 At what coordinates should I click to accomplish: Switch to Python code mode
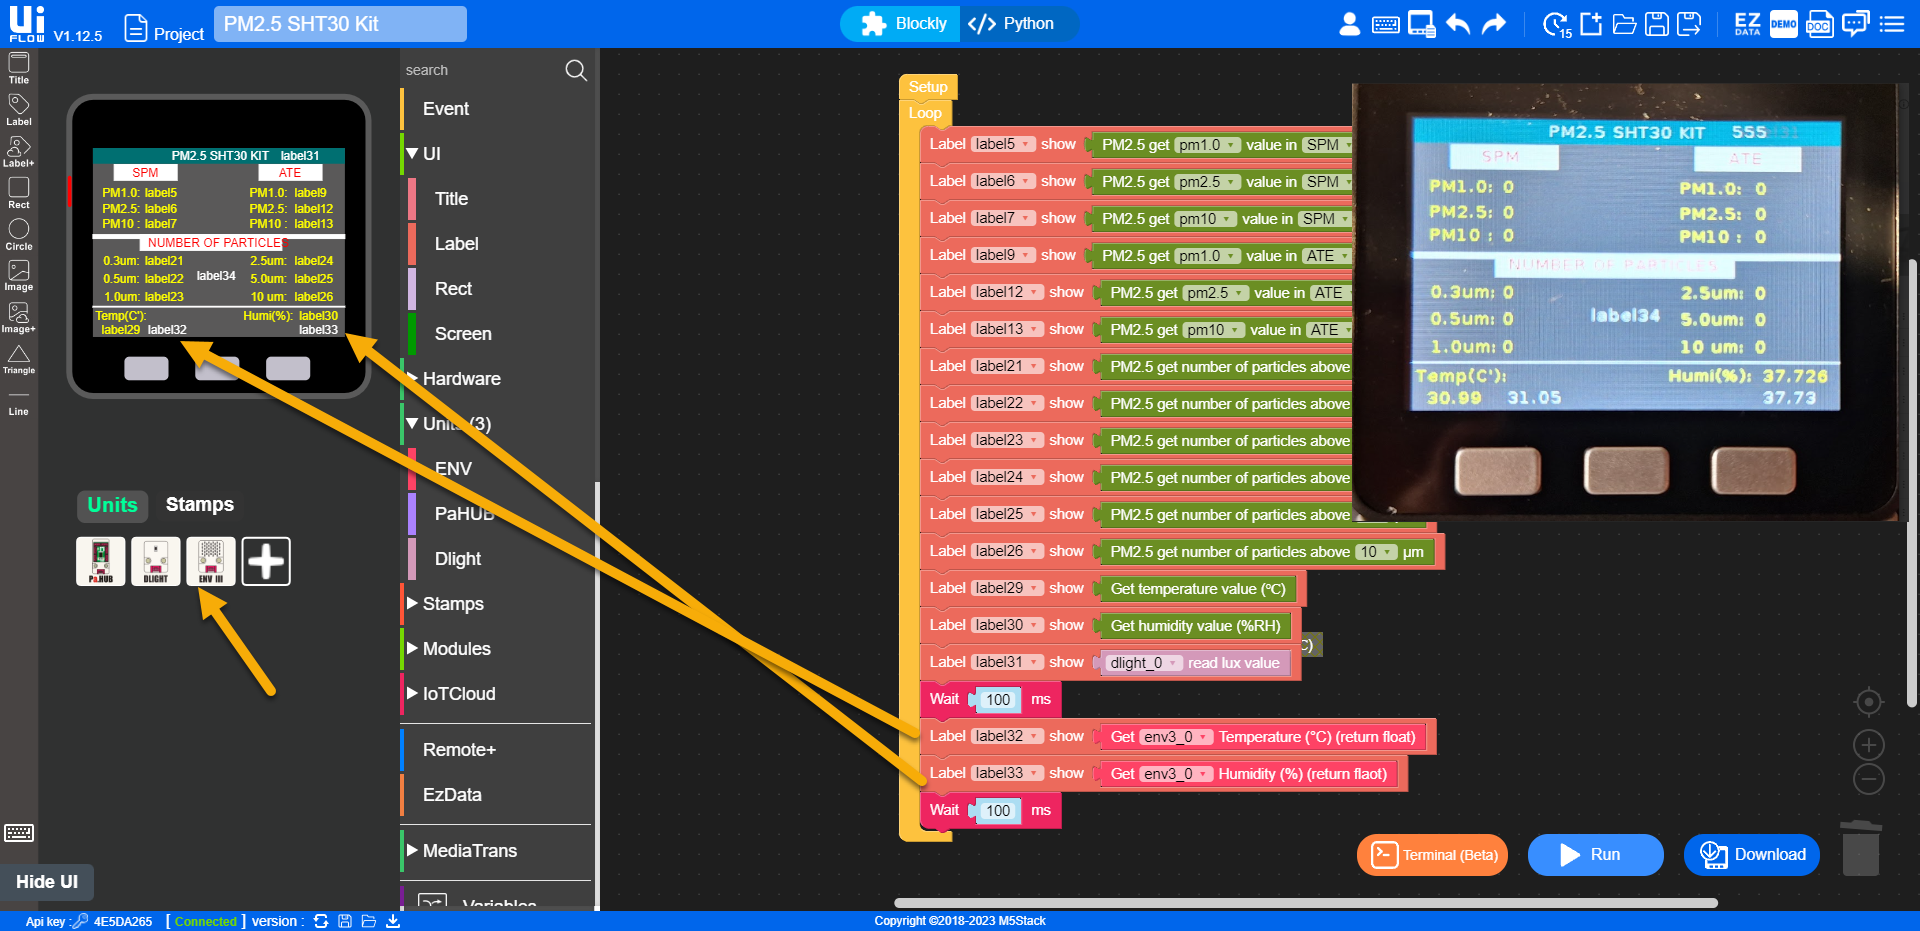(x=1012, y=24)
